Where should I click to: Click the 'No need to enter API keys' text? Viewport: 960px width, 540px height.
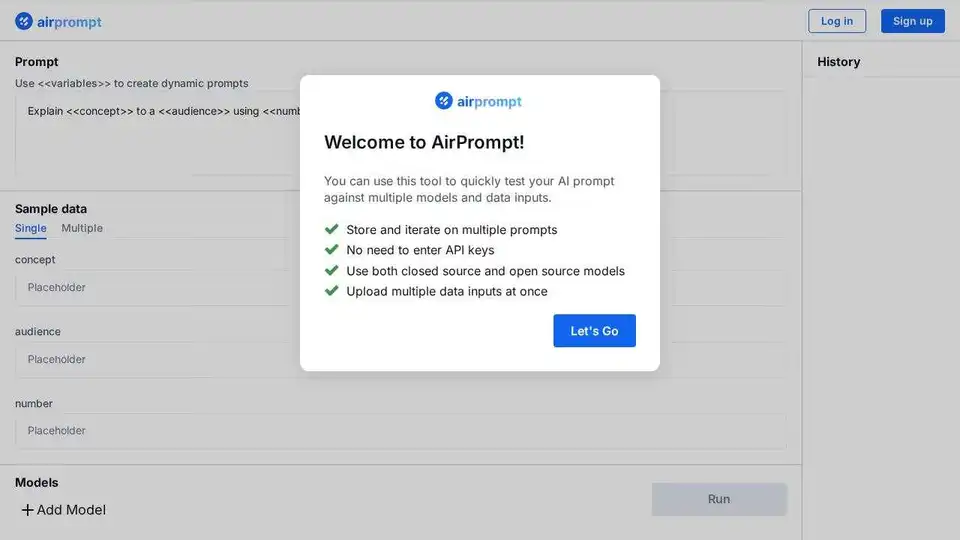[x=420, y=250]
